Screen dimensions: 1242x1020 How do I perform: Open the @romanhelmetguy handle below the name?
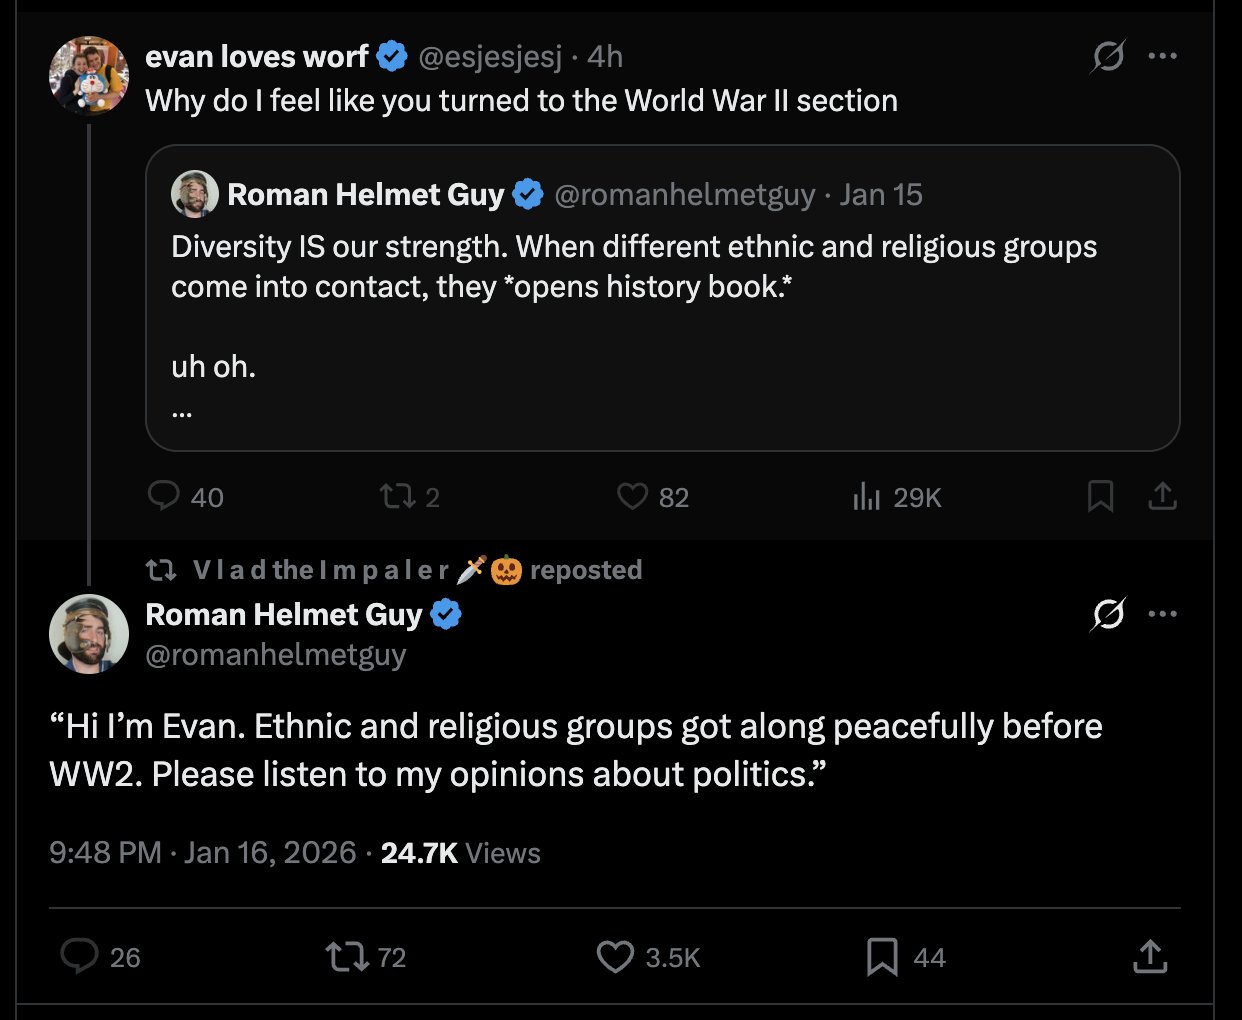tap(276, 655)
